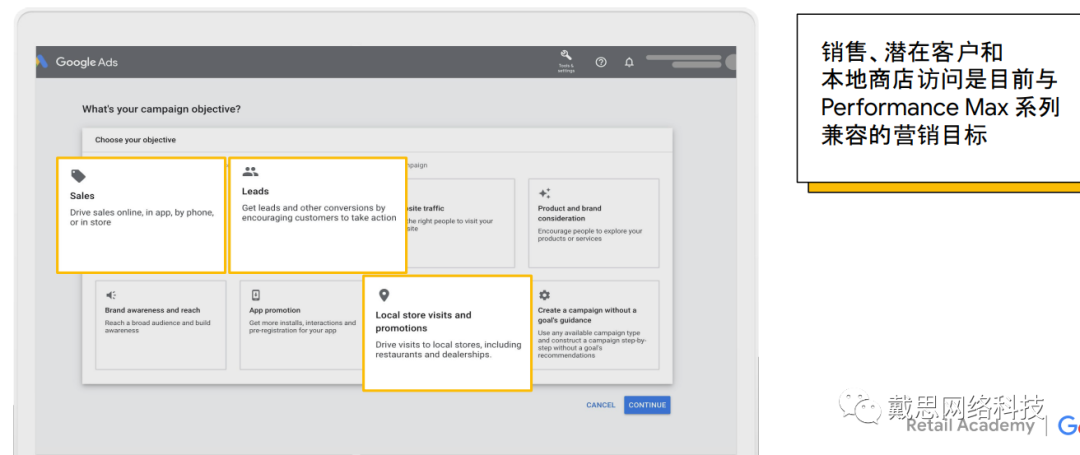The height and width of the screenshot is (455, 1080).
Task: Click the Leads people icon
Action: (251, 172)
